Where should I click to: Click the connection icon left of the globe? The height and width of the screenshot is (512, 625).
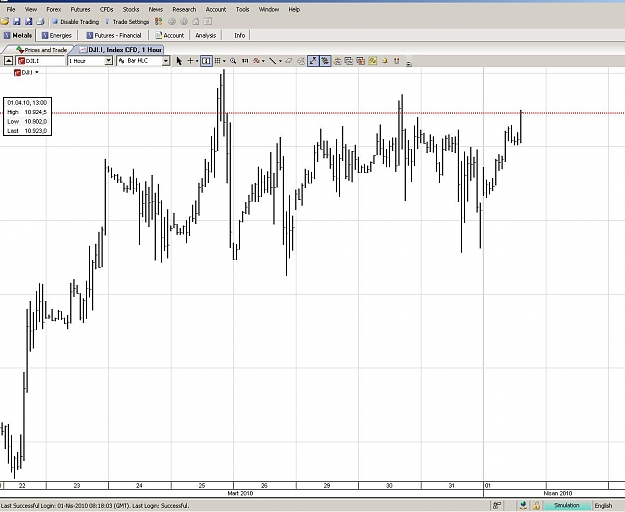click(x=497, y=505)
